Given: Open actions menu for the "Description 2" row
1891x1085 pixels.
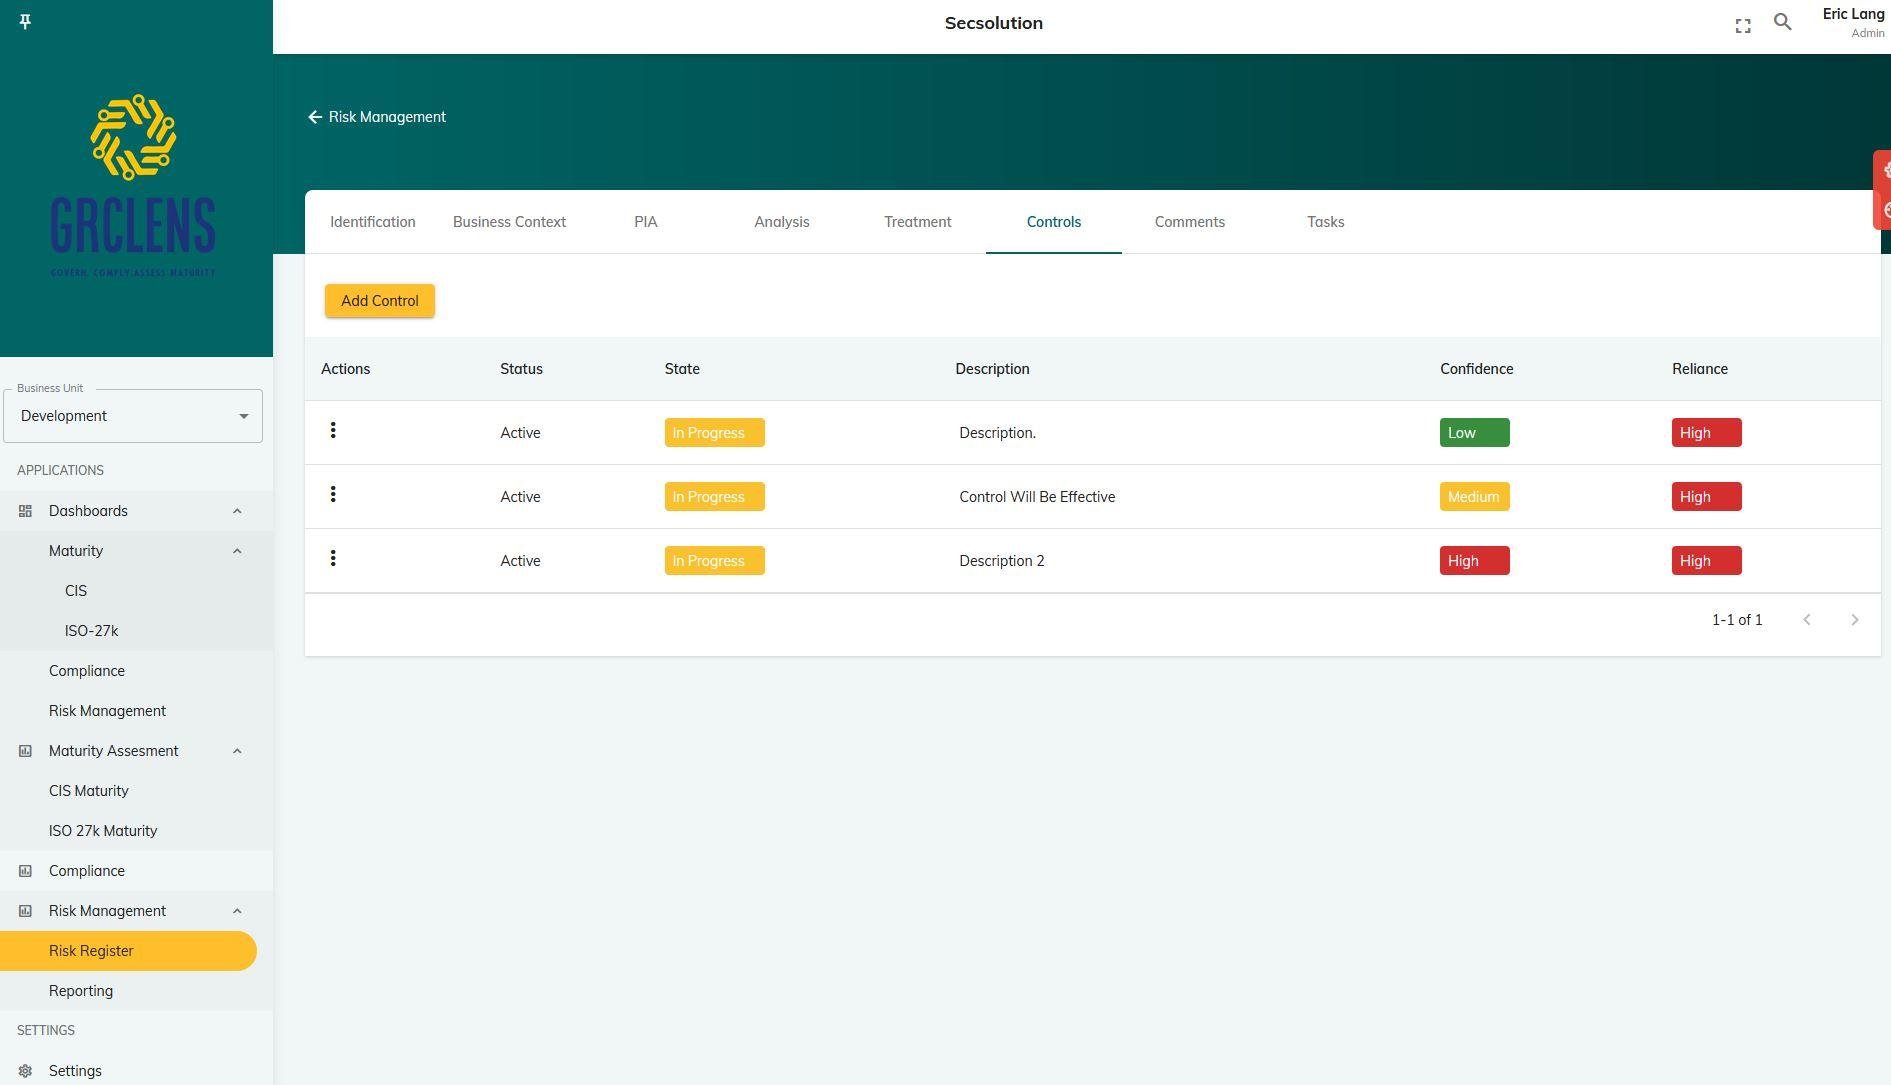Looking at the screenshot, I should pyautogui.click(x=333, y=559).
